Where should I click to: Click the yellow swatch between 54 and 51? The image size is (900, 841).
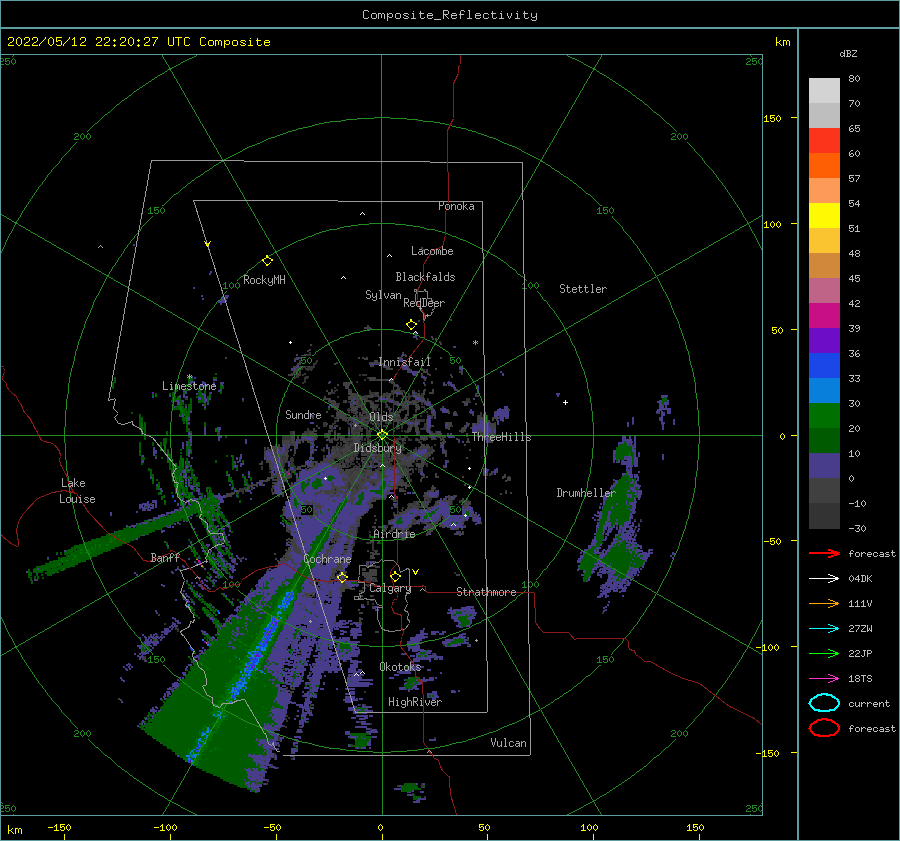click(824, 216)
